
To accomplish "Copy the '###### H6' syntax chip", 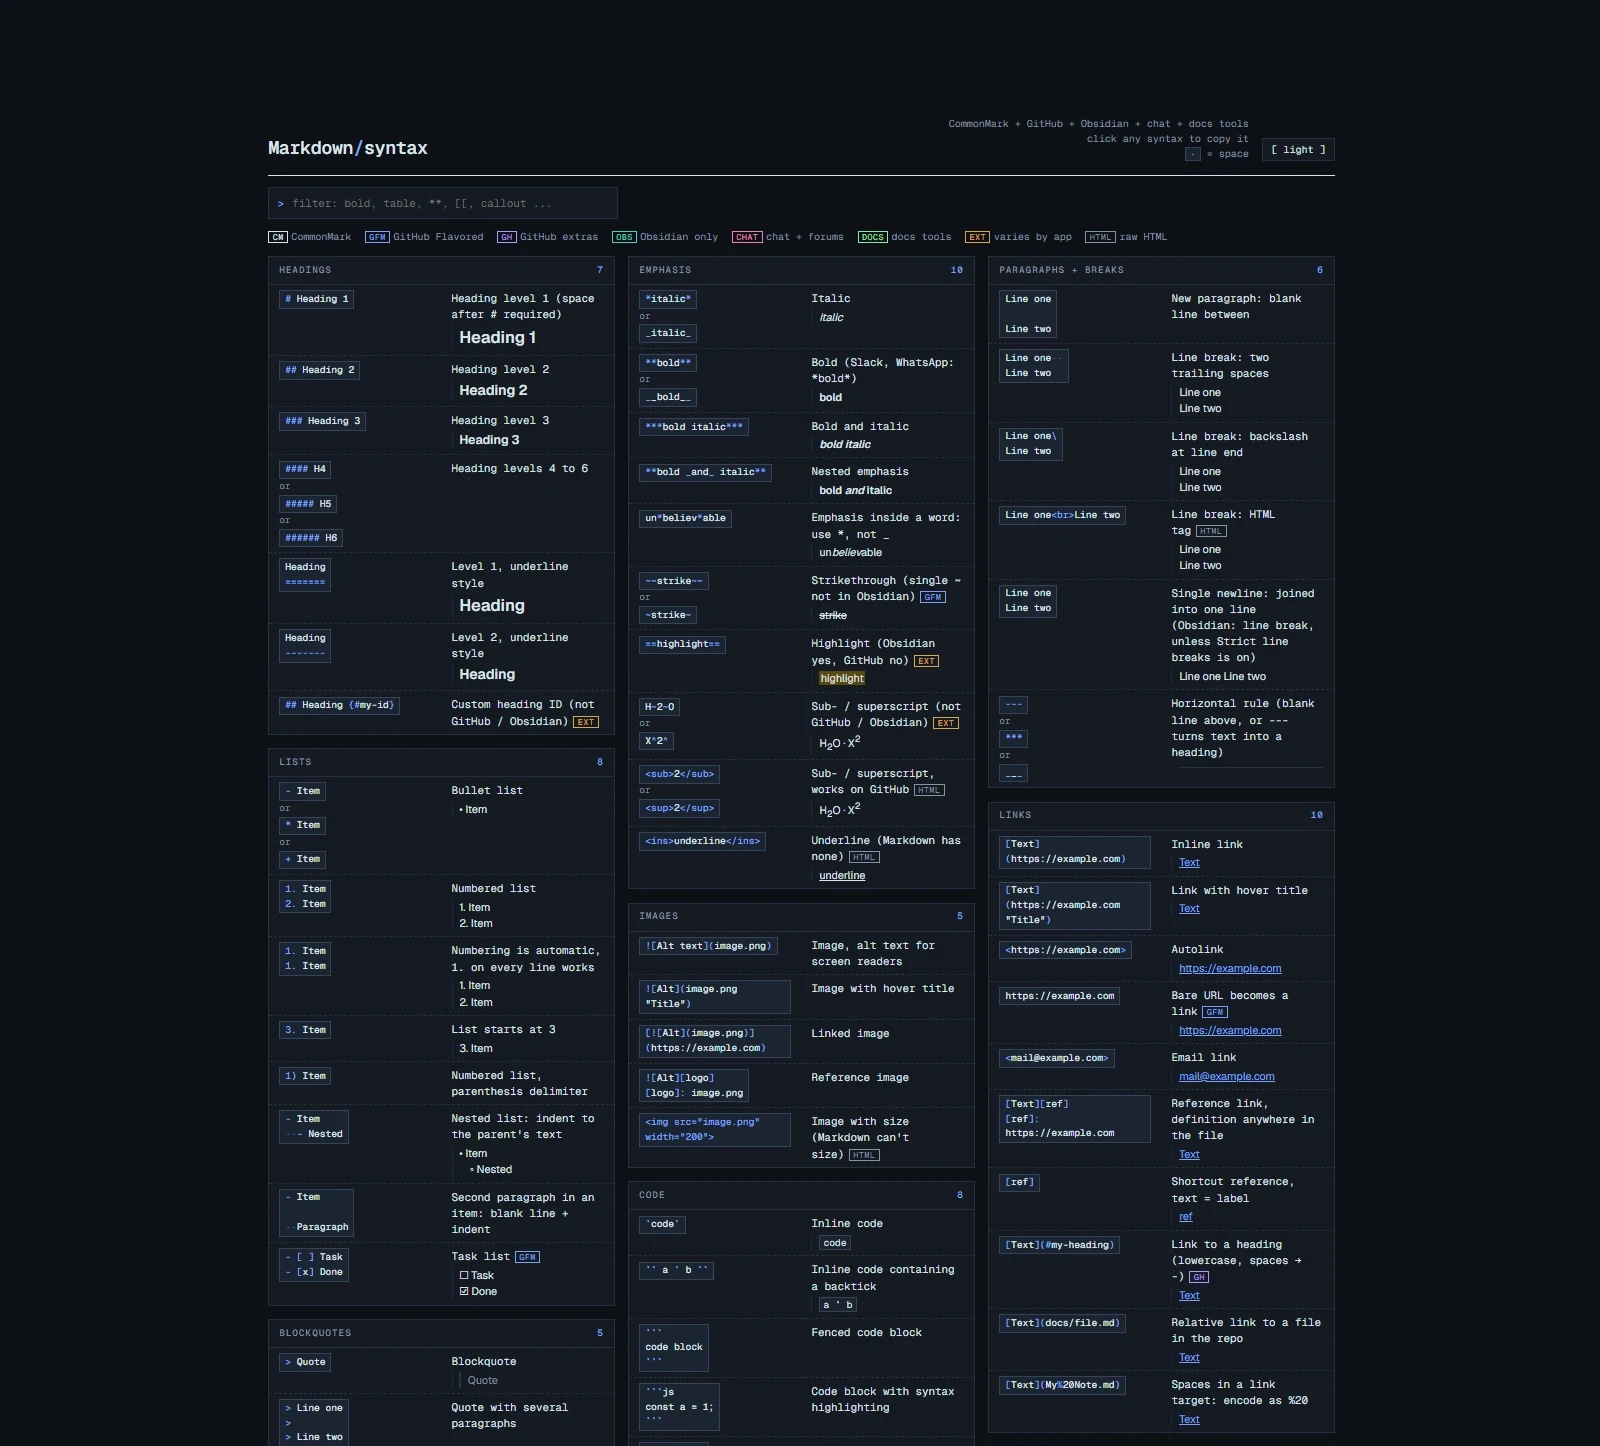I will 311,538.
